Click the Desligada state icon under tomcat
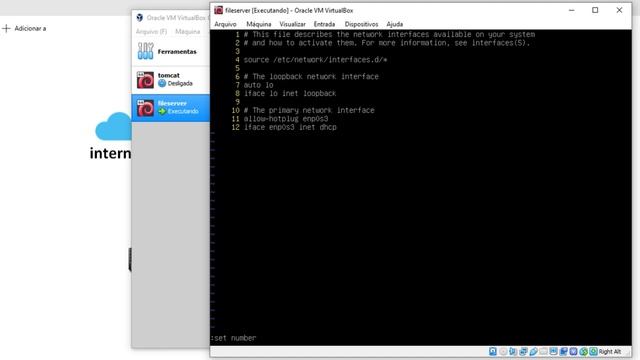The width and height of the screenshot is (640, 360). (x=162, y=83)
